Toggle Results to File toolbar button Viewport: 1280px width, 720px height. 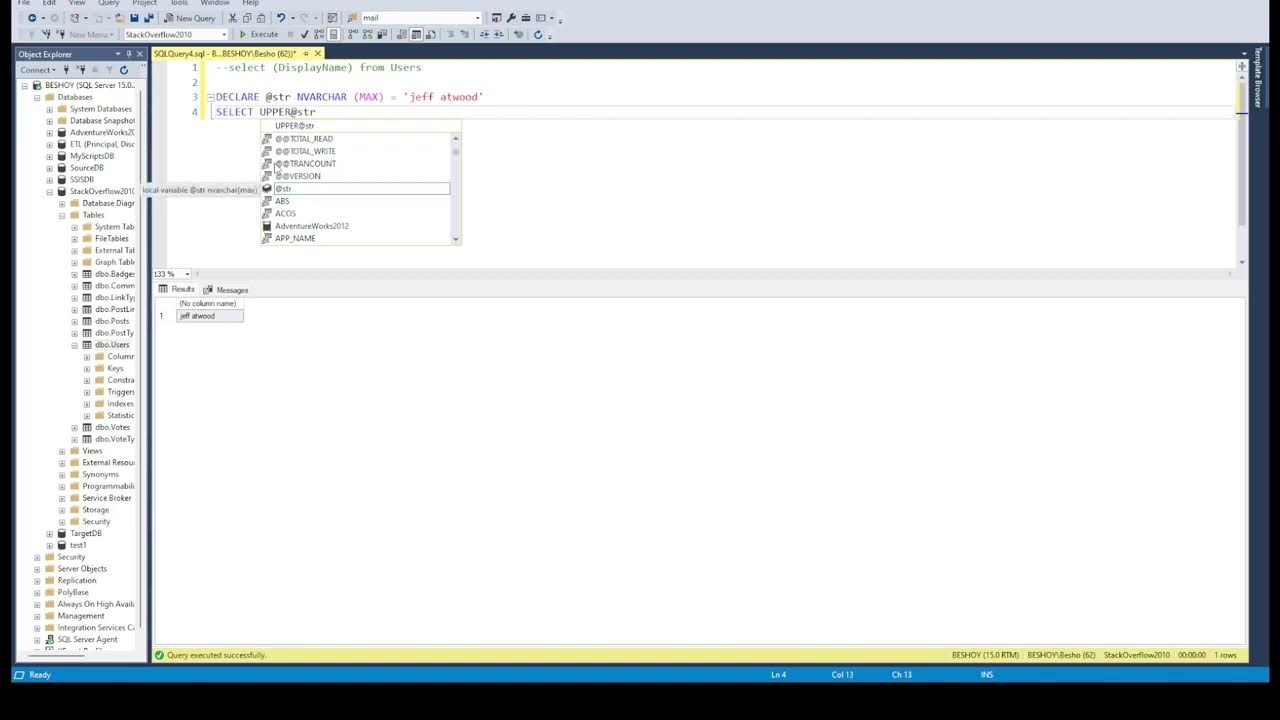430,34
